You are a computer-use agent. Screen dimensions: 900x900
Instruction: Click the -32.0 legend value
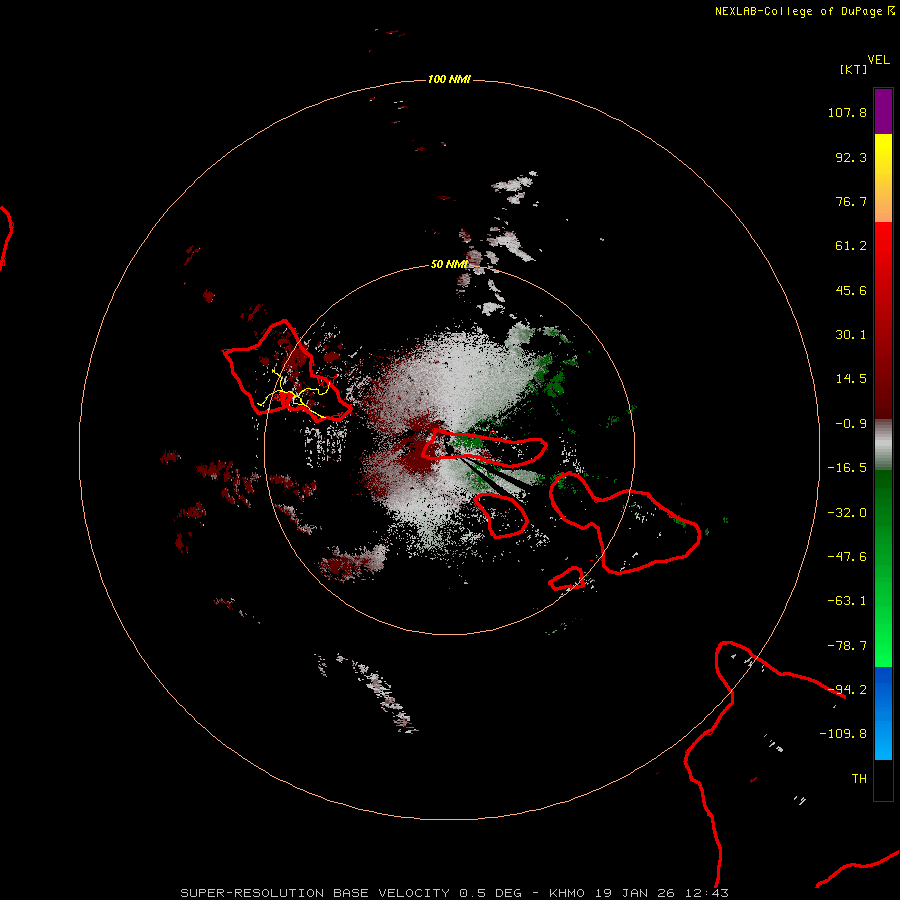pos(847,513)
